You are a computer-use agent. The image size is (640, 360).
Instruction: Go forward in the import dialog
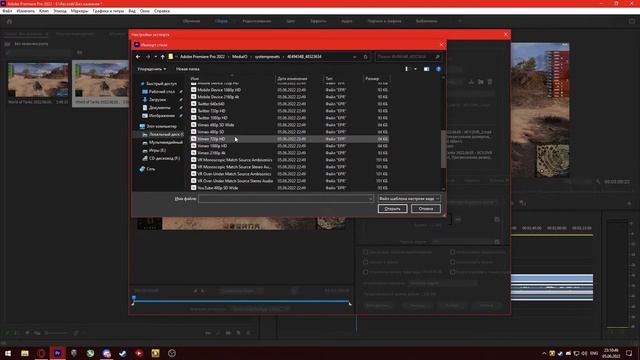tap(148, 57)
